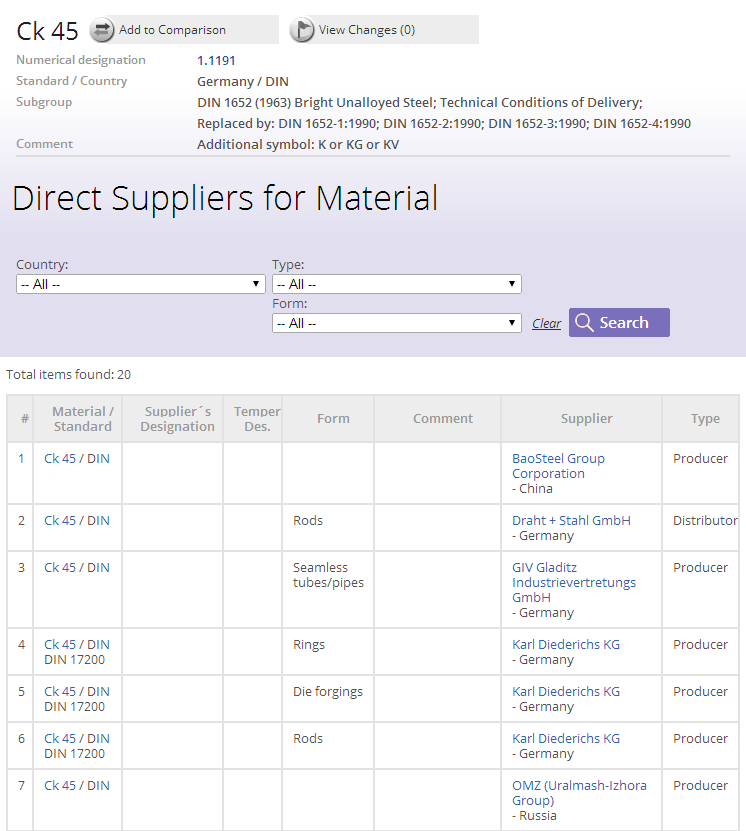
Task: Click the Supplier column header
Action: click(x=587, y=419)
